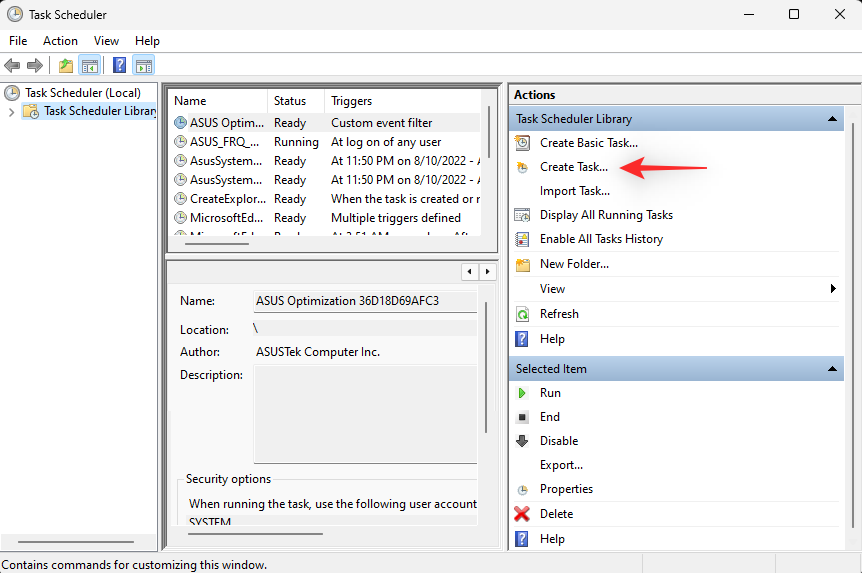Collapse the Task Scheduler Library actions section
The width and height of the screenshot is (862, 573).
coord(832,119)
